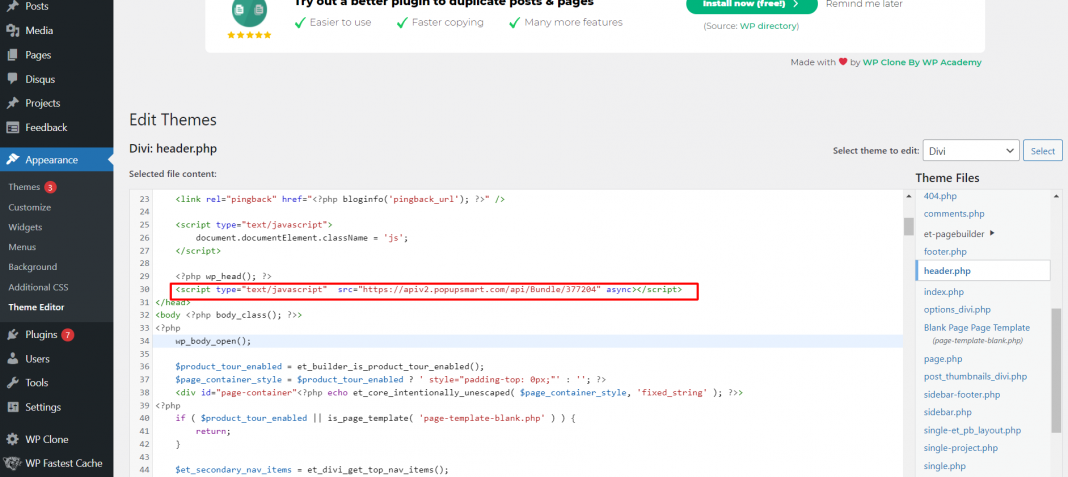Click the Users person icon
The width and height of the screenshot is (1068, 477).
pos(12,358)
